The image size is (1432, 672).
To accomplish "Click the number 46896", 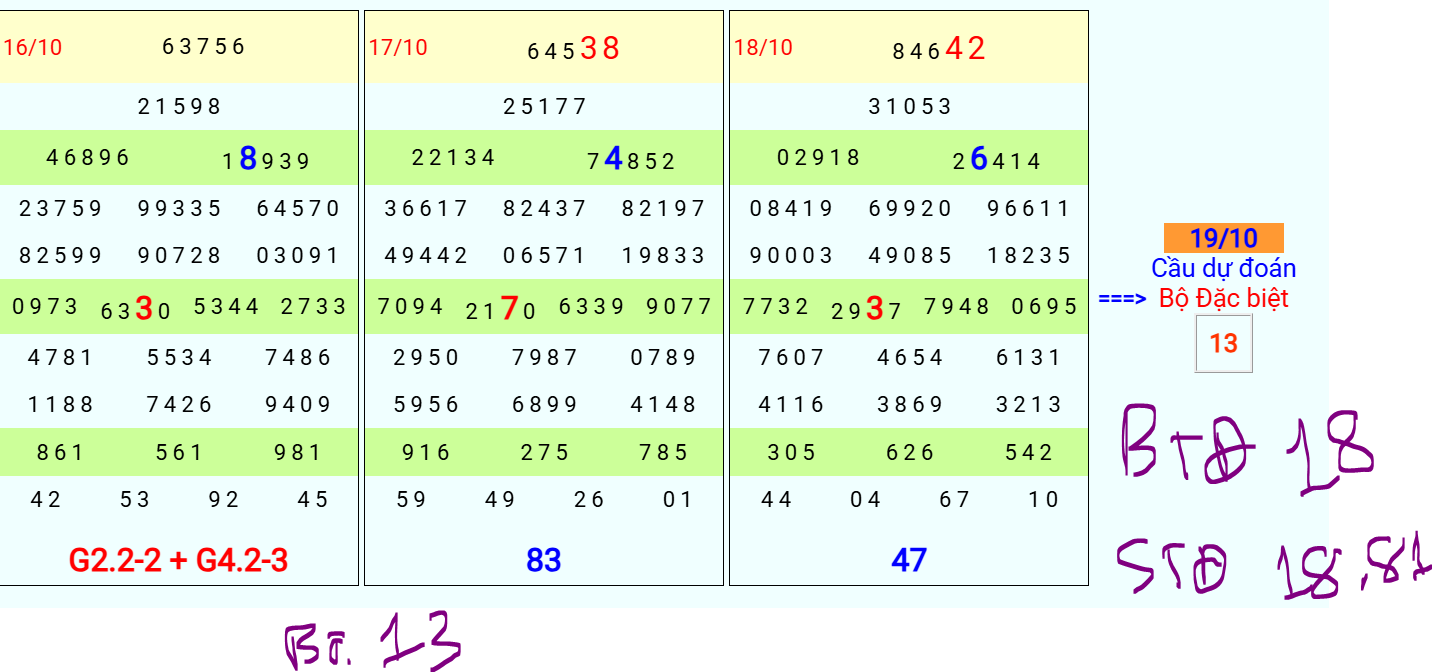I will [x=88, y=157].
